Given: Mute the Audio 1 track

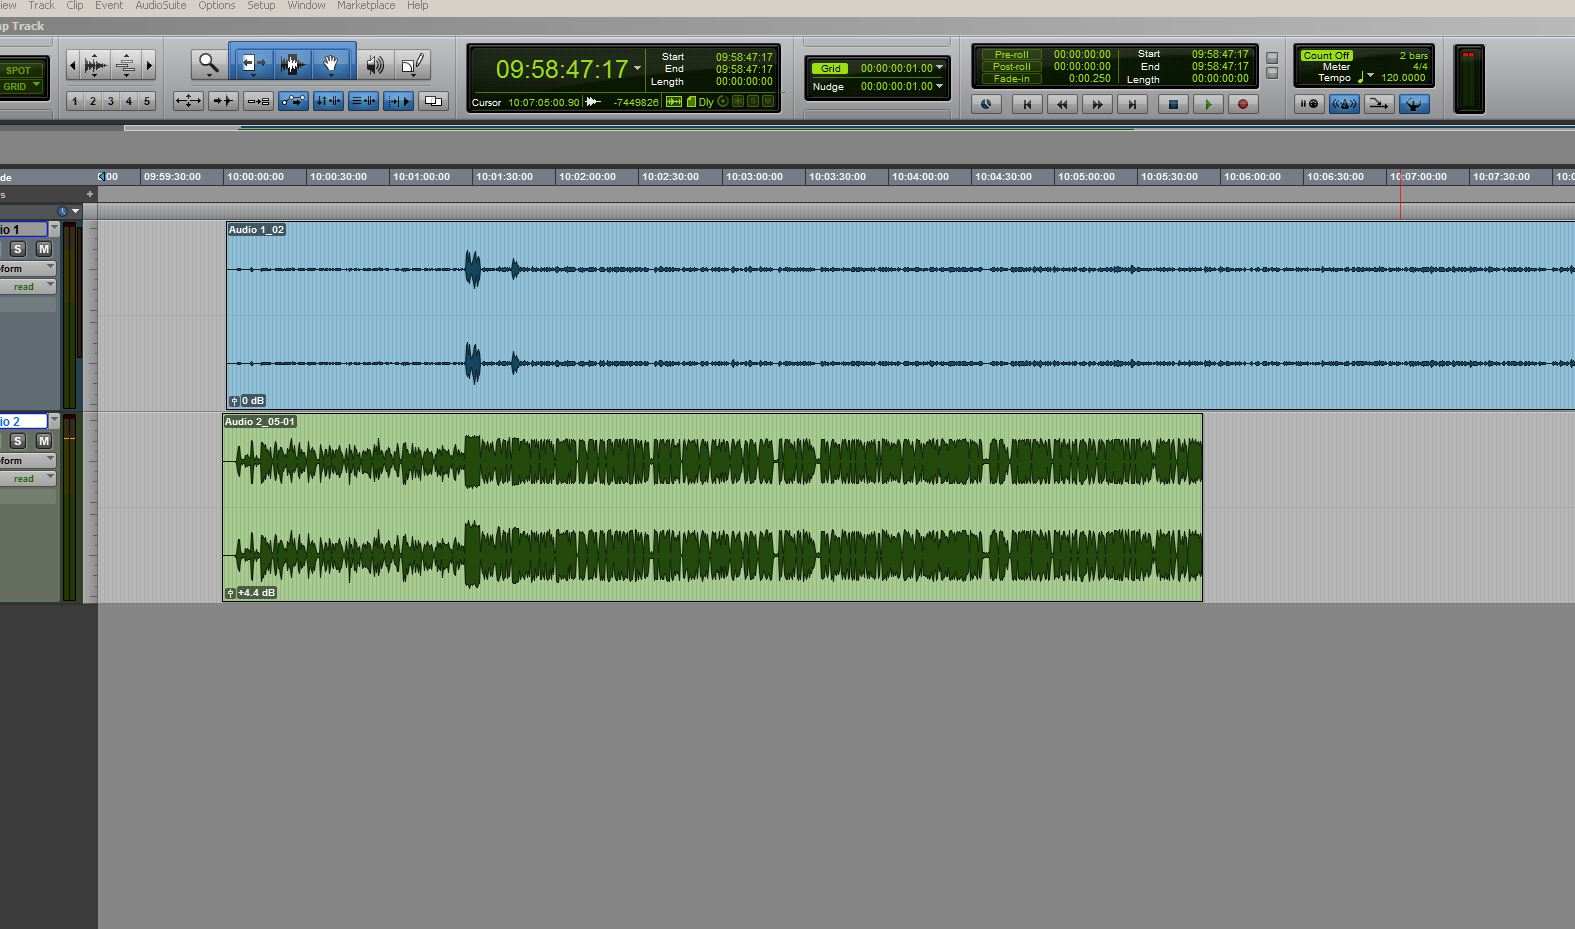Looking at the screenshot, I should coord(44,249).
